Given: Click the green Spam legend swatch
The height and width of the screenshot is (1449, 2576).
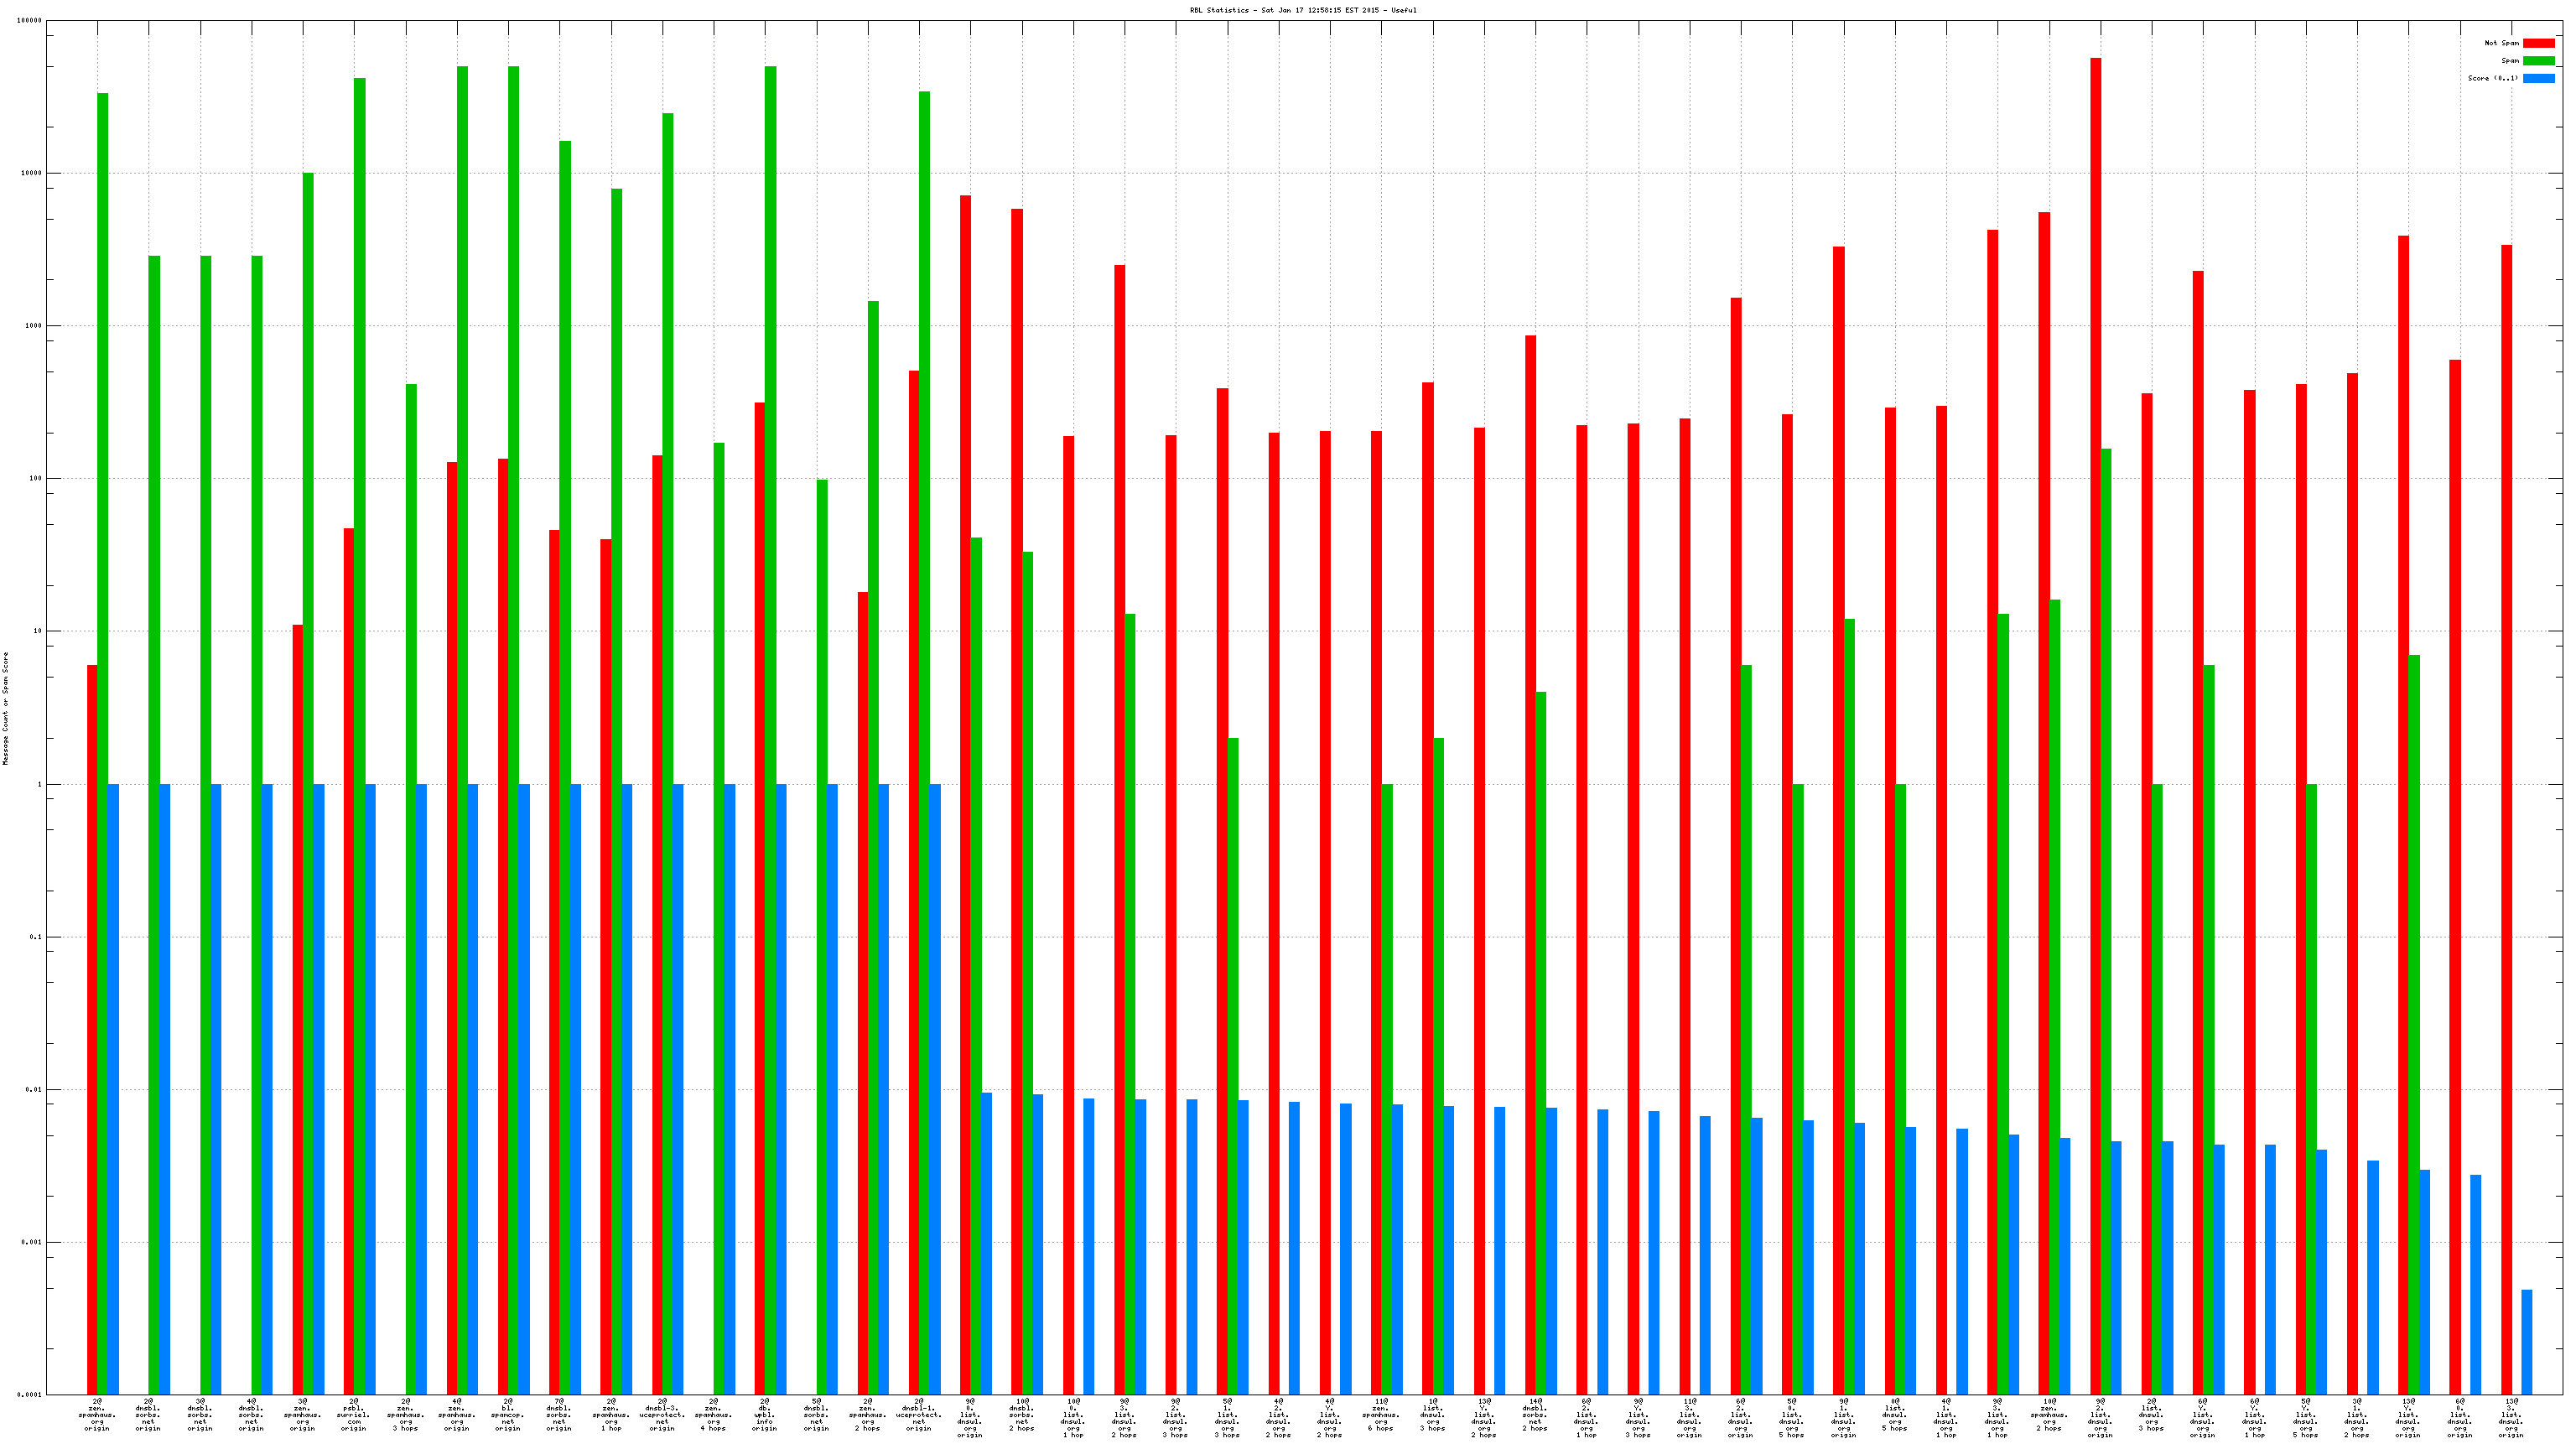Looking at the screenshot, I should tap(2538, 61).
